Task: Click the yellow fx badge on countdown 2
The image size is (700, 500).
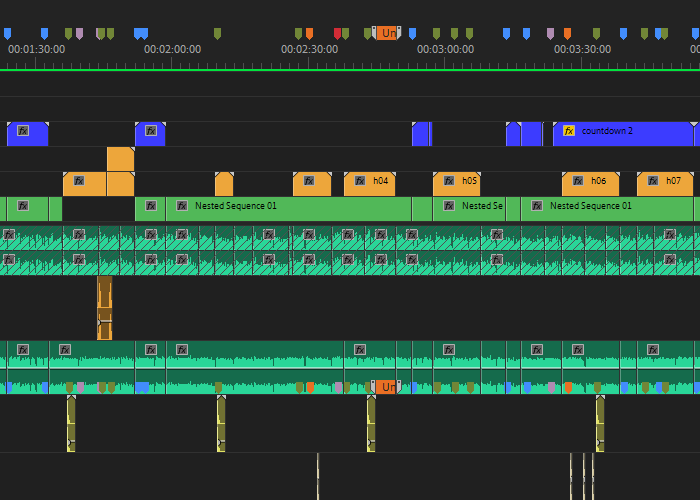Action: pyautogui.click(x=568, y=131)
